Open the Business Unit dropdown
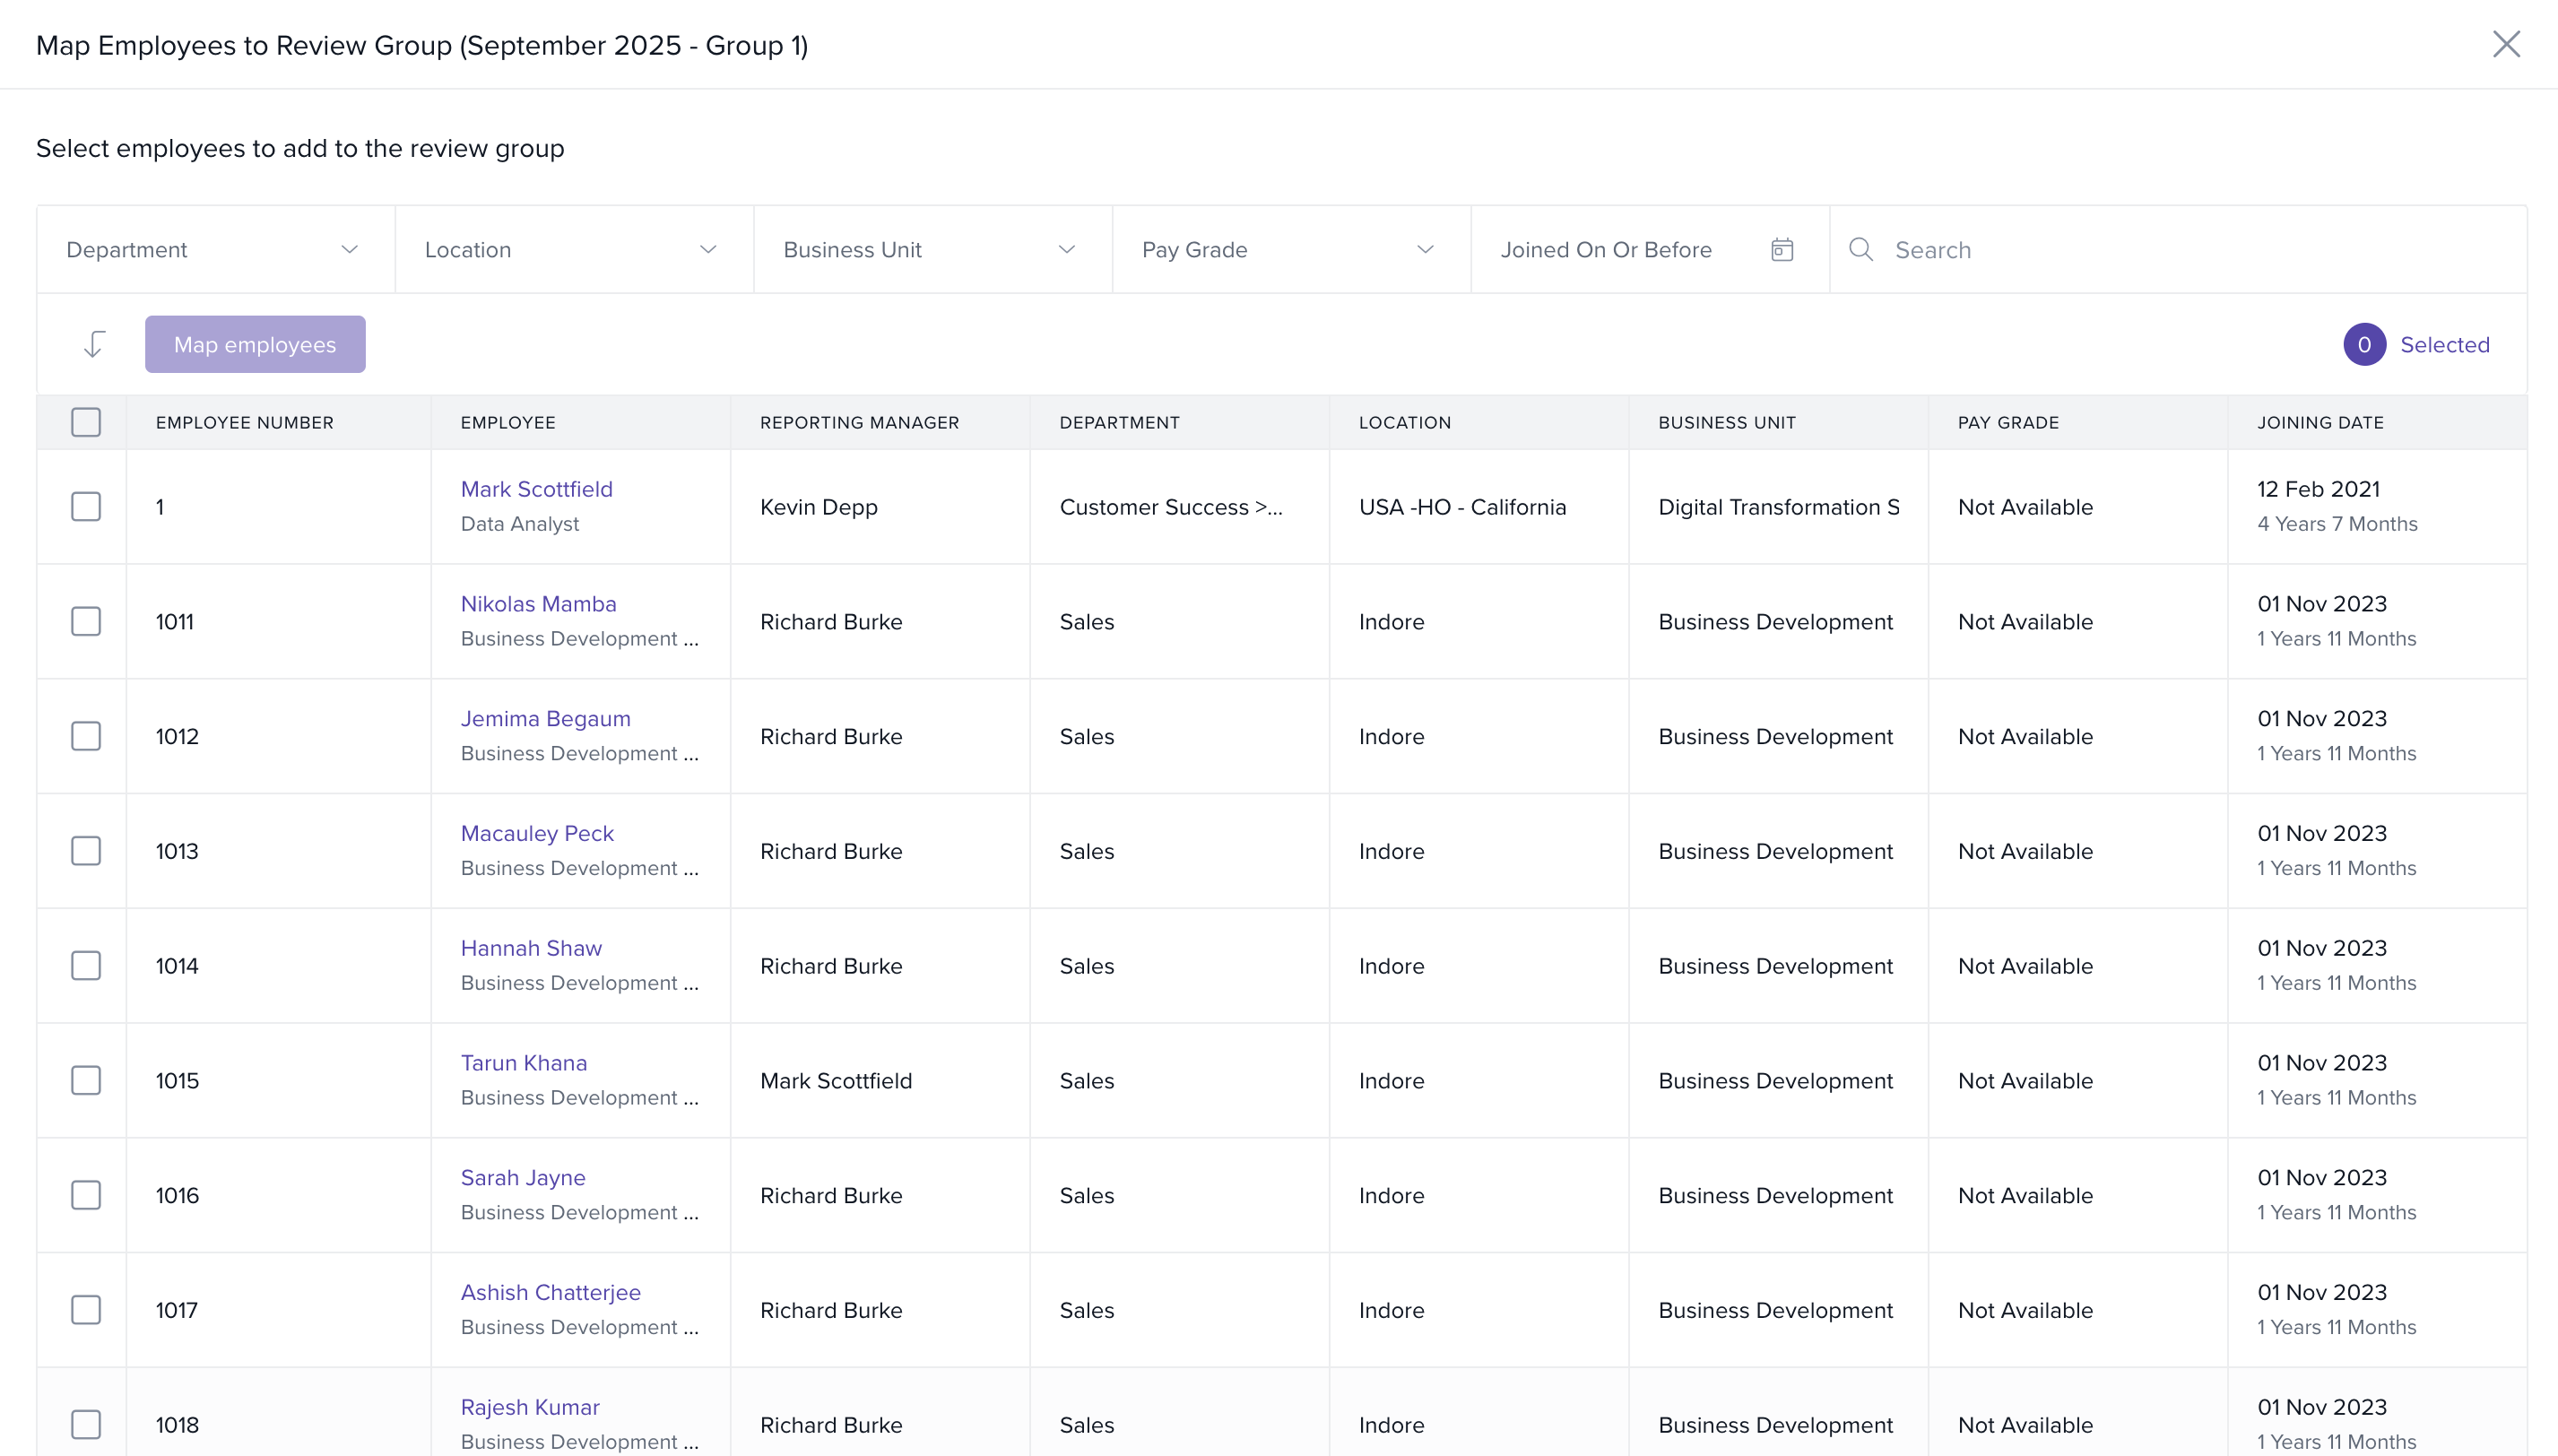Viewport: 2558px width, 1456px height. (931, 249)
